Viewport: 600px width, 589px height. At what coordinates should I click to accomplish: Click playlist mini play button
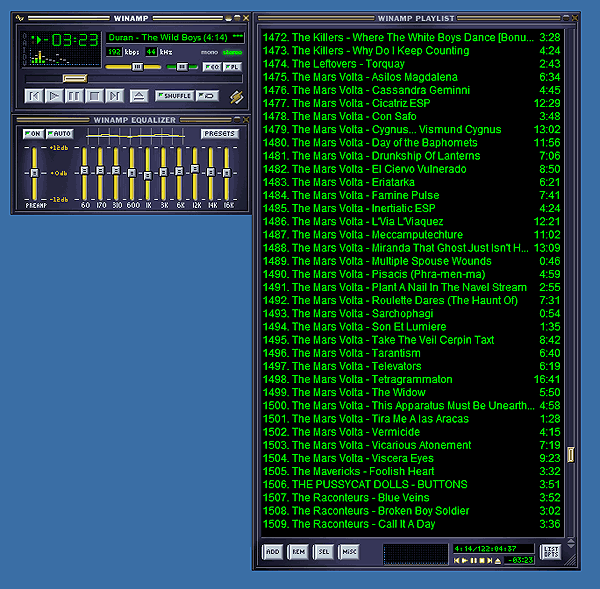[465, 561]
